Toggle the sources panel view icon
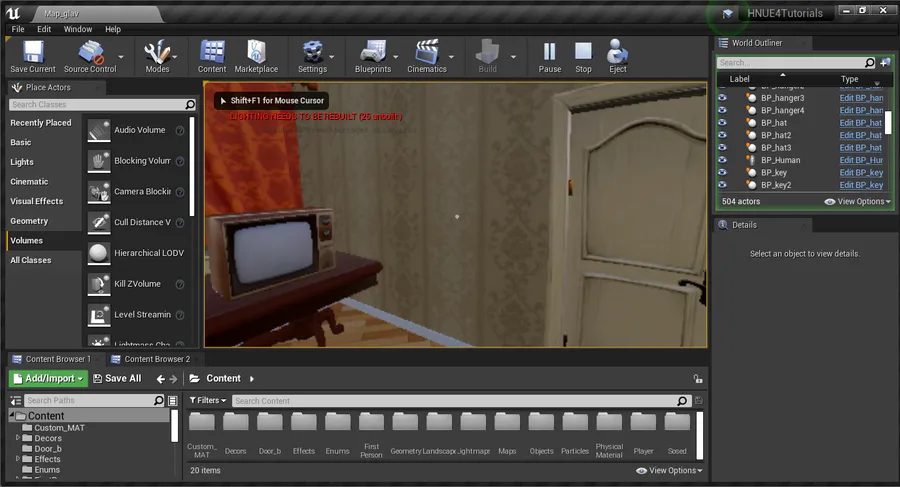Viewport: 900px width, 487px height. [173, 401]
